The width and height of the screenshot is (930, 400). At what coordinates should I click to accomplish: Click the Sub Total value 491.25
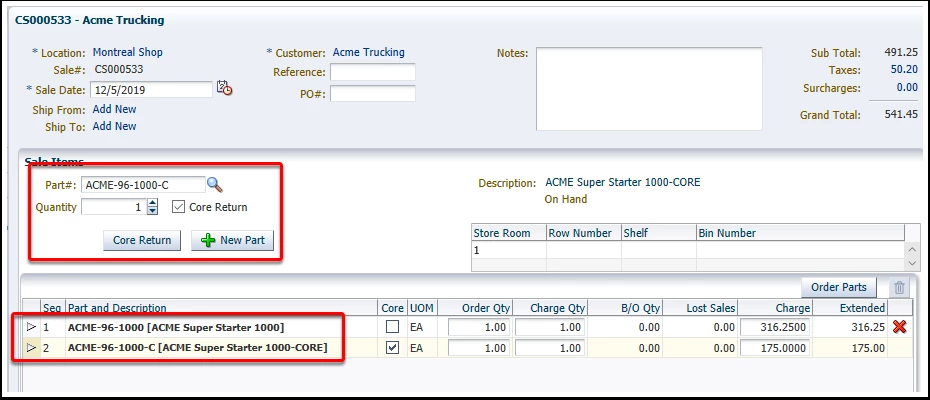tap(901, 52)
